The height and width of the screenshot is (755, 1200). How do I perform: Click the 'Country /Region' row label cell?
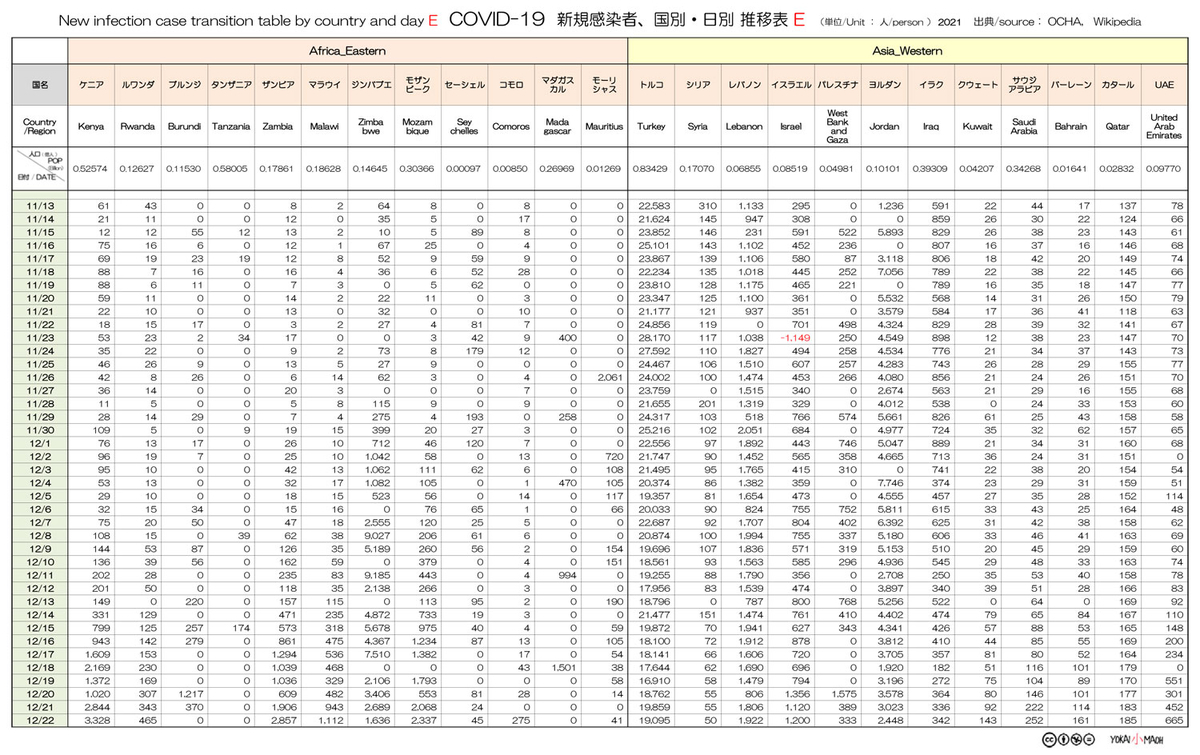41,127
